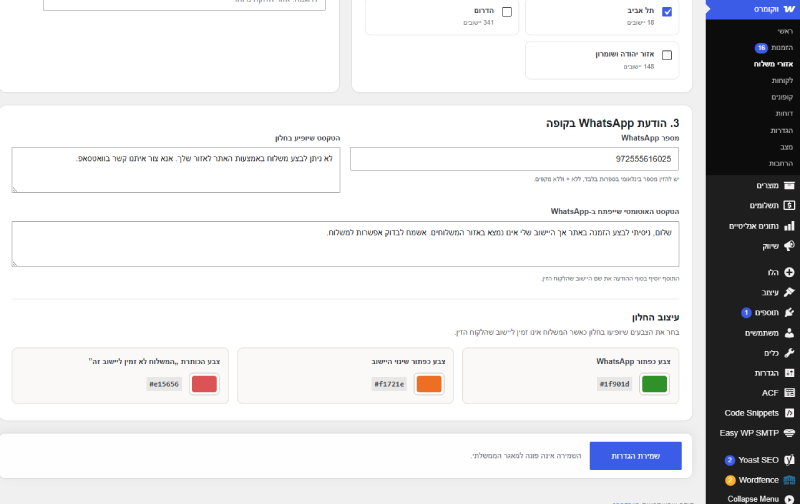Click the Collapse Menu text link
The height and width of the screenshot is (504, 800).
coord(753,499)
